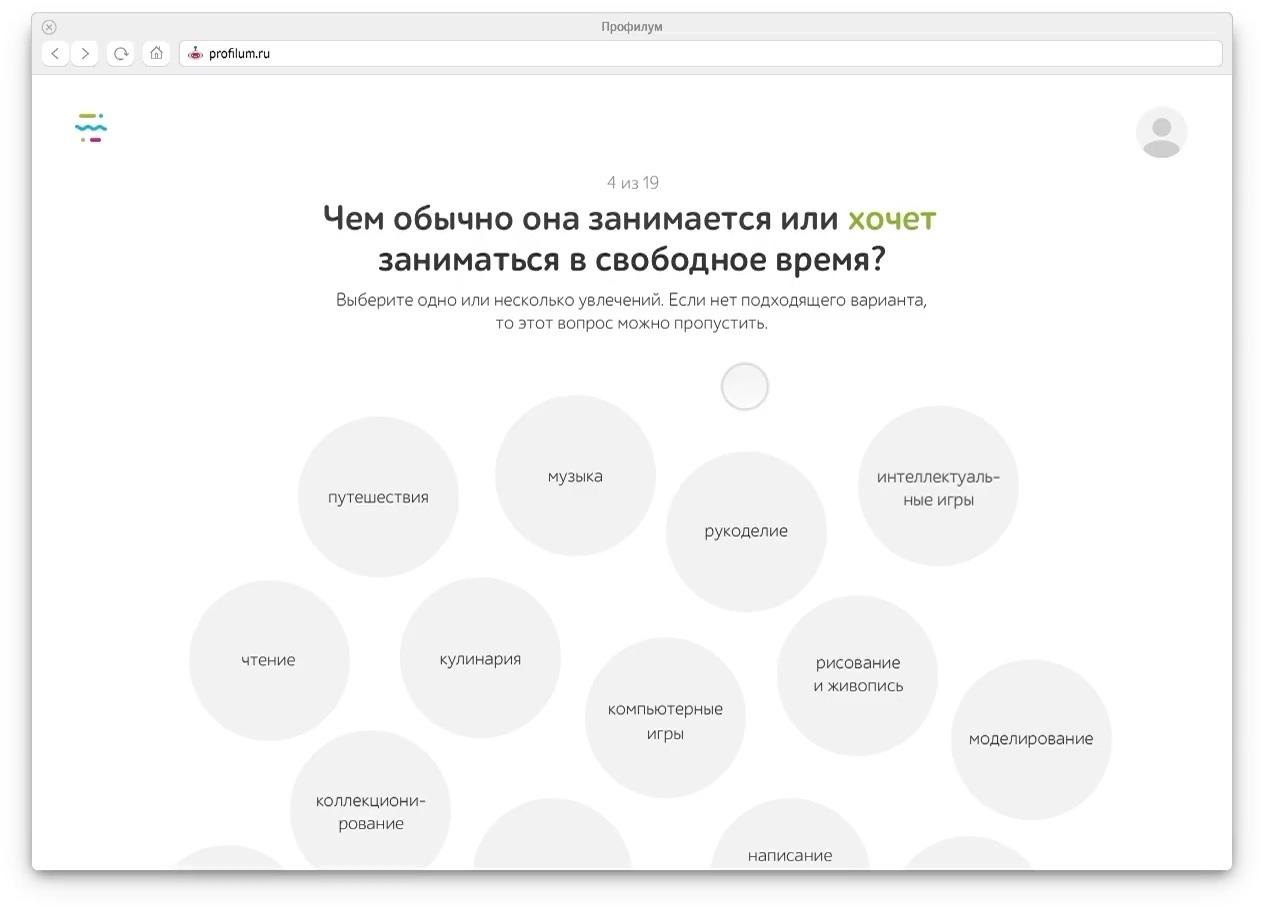Click the small empty circle above рукоделие

coord(745,387)
